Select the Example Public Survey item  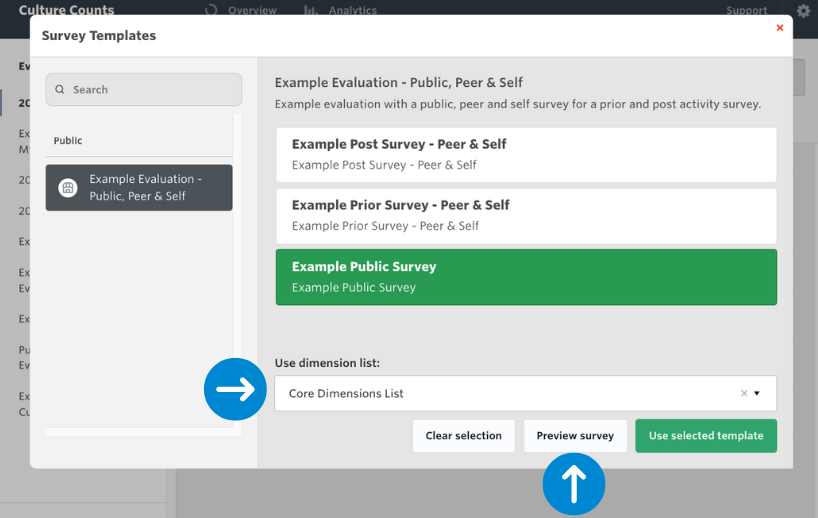525,277
